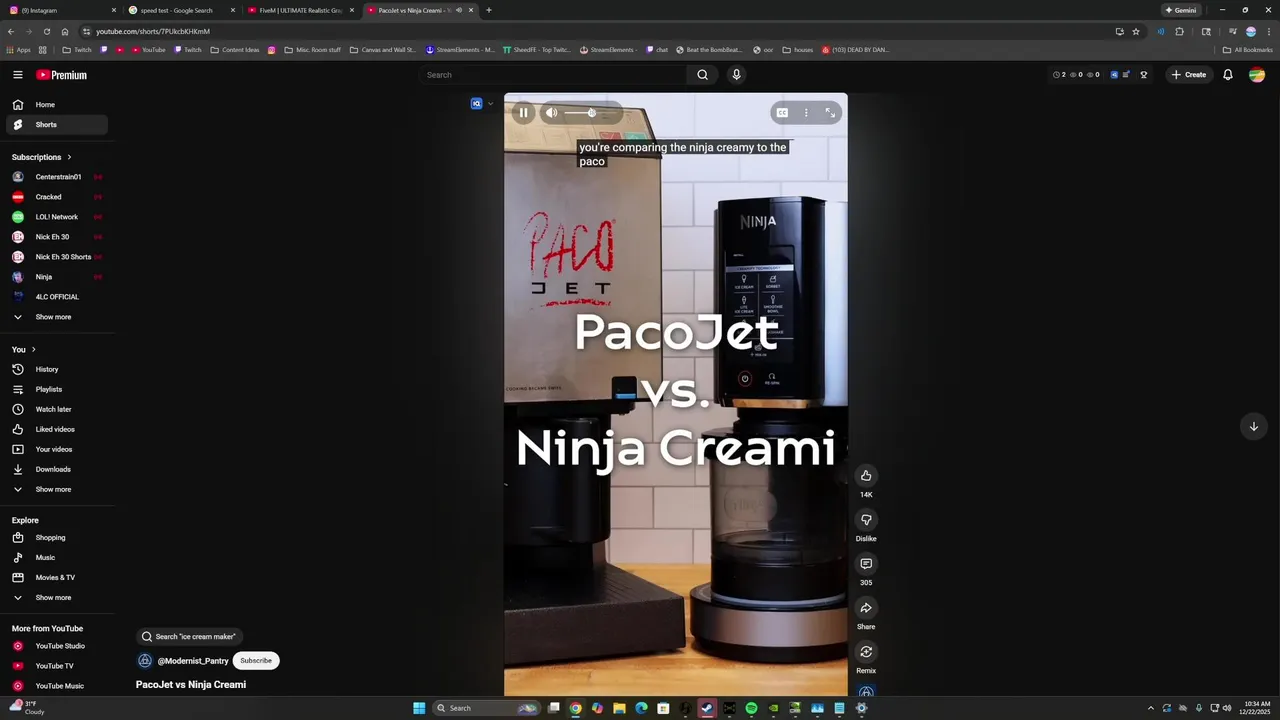
Task: Open the 4LC OFFICIAL subscription
Action: pyautogui.click(x=57, y=297)
